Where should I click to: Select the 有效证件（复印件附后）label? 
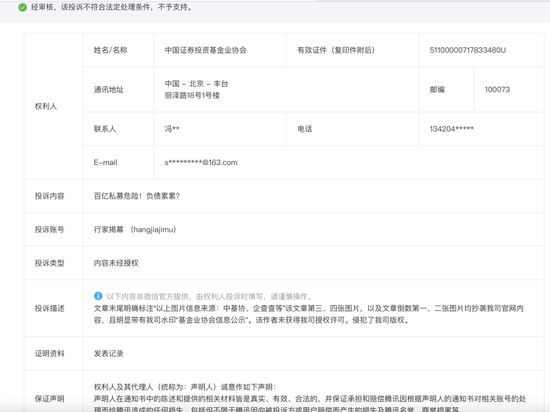(x=336, y=50)
